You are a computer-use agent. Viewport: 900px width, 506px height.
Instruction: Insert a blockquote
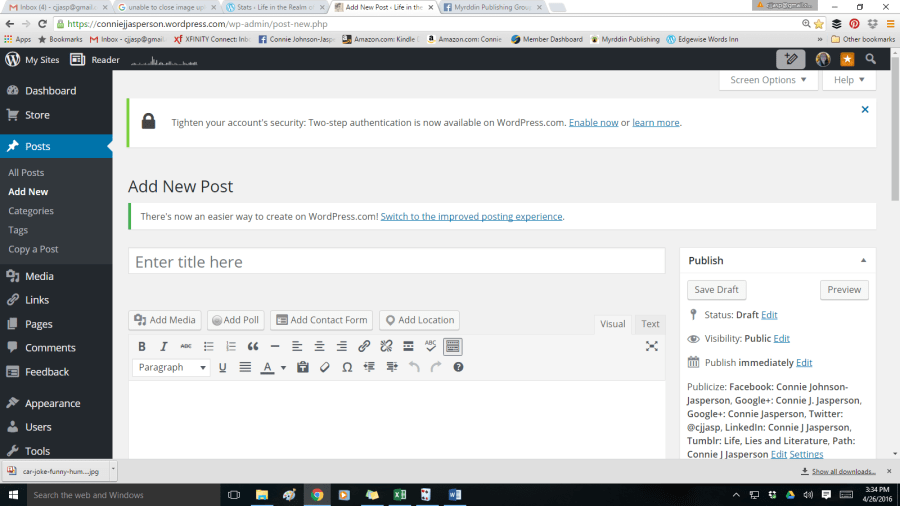253,346
